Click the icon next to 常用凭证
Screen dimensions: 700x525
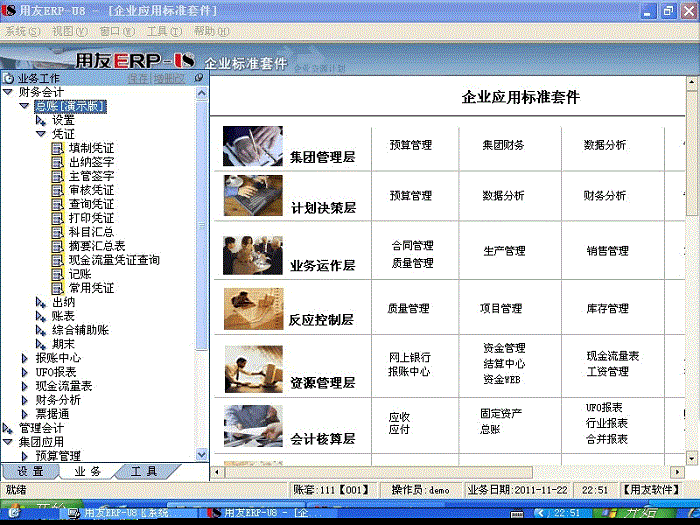[x=58, y=288]
